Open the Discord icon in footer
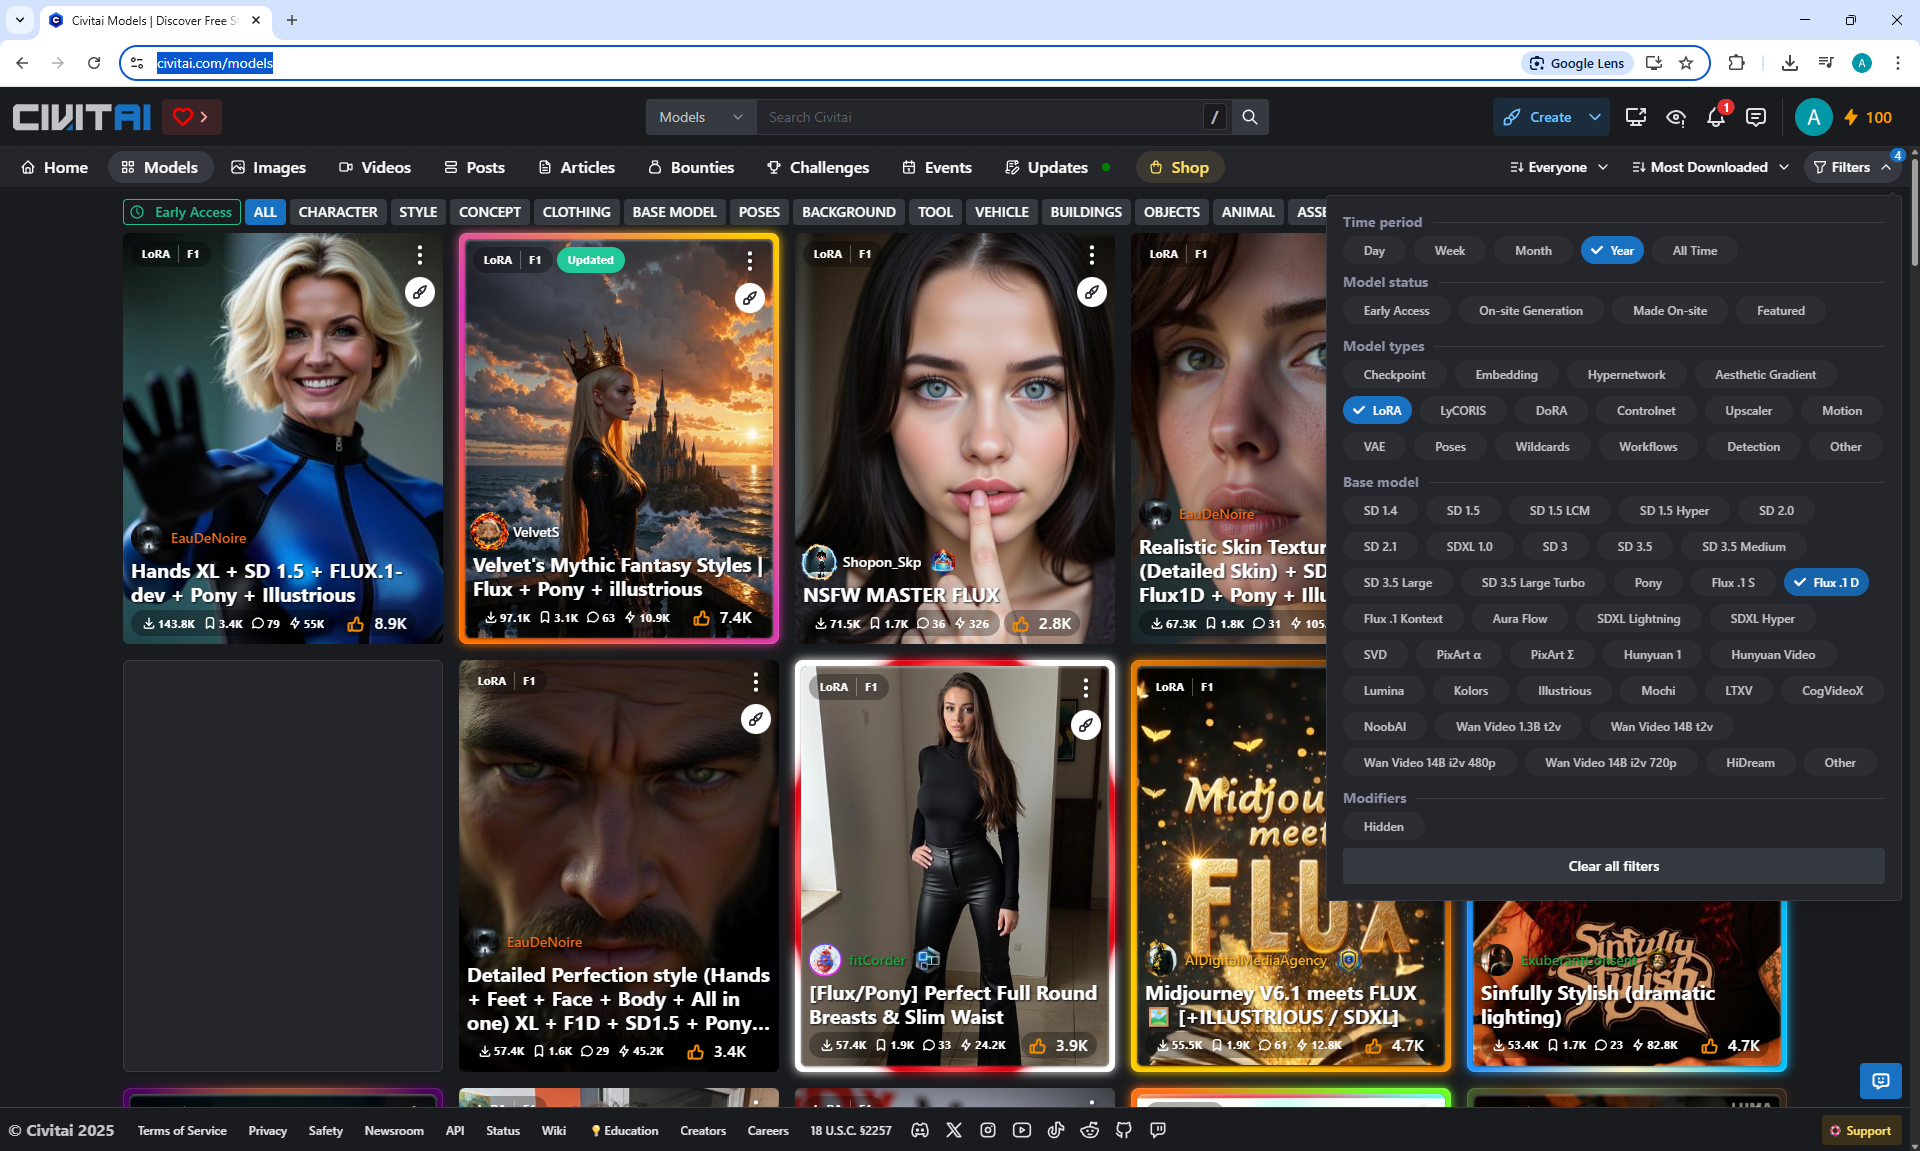 (920, 1130)
